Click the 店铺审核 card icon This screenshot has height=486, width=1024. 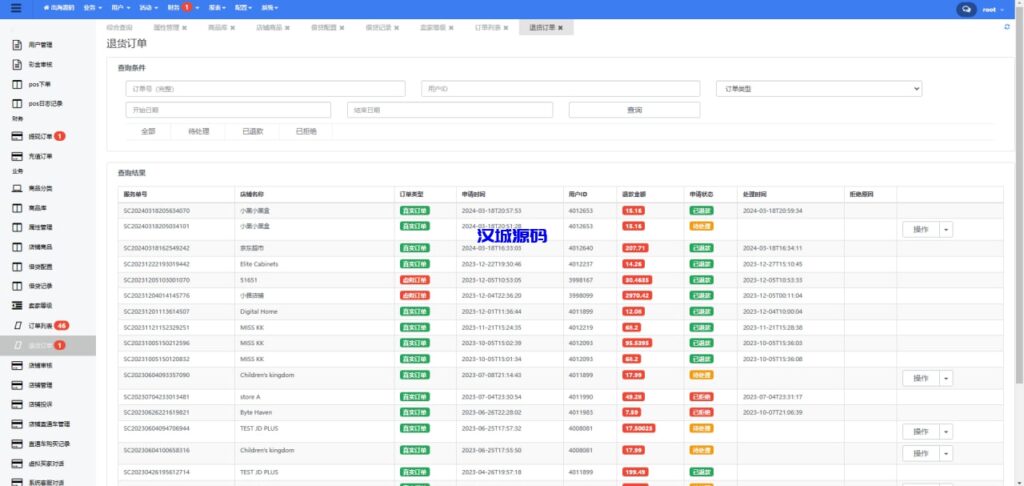(18, 365)
